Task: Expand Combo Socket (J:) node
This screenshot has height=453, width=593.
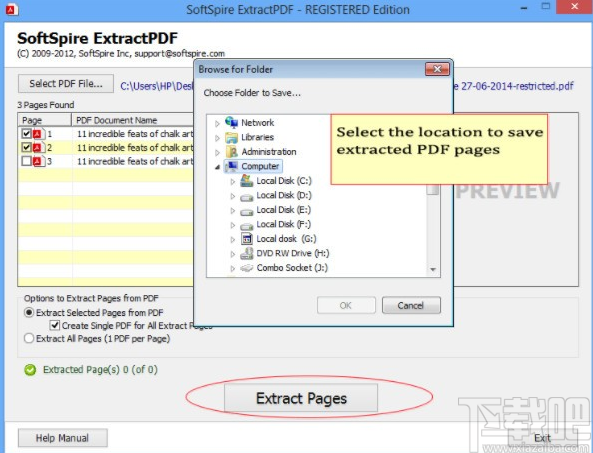Action: 233,268
